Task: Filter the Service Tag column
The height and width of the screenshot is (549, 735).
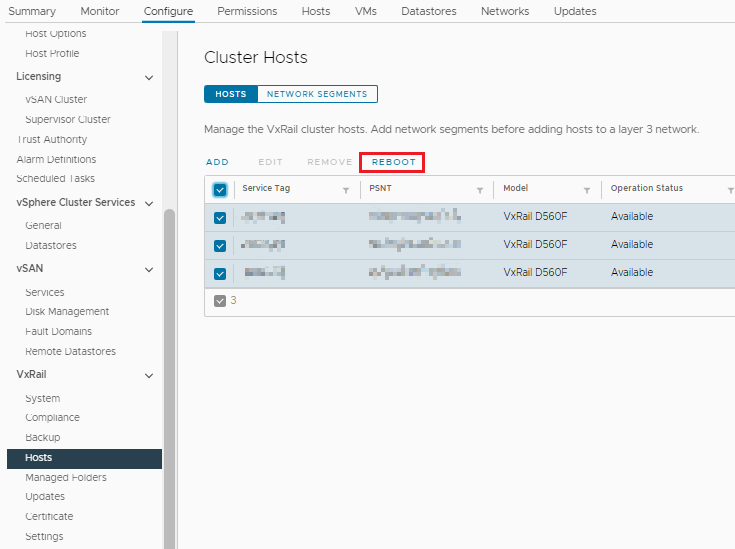Action: click(346, 190)
